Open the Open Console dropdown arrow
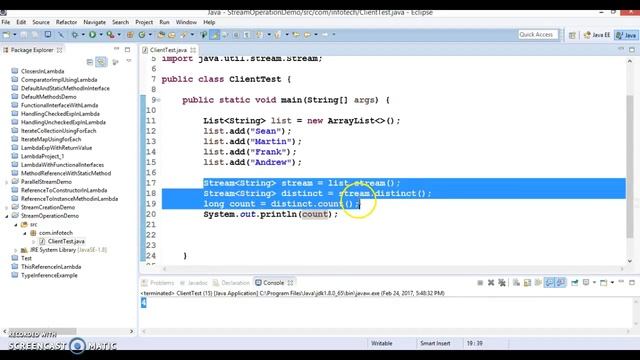640x360 pixels. [612, 282]
